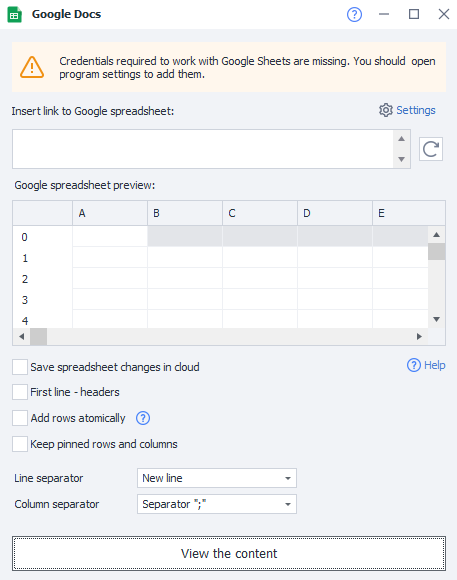Expand the Line separator dropdown
Viewport: 457px width, 580px height.
pos(216,478)
